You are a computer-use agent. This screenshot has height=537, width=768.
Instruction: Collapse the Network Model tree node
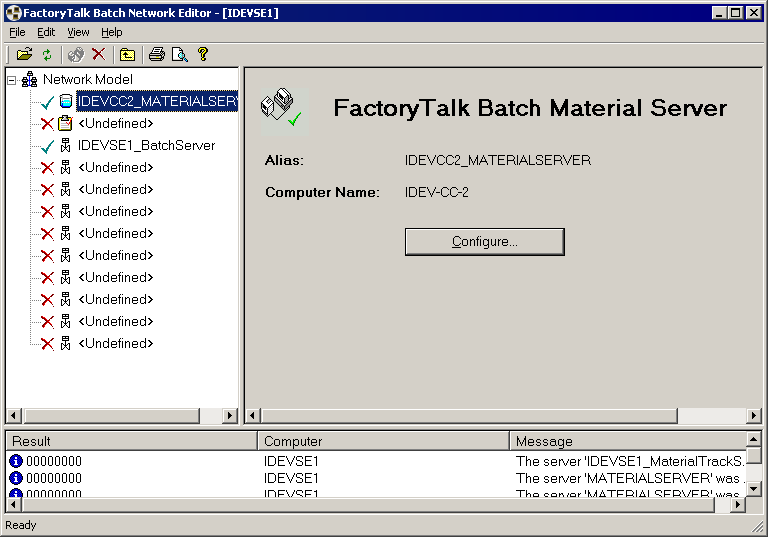coord(12,80)
